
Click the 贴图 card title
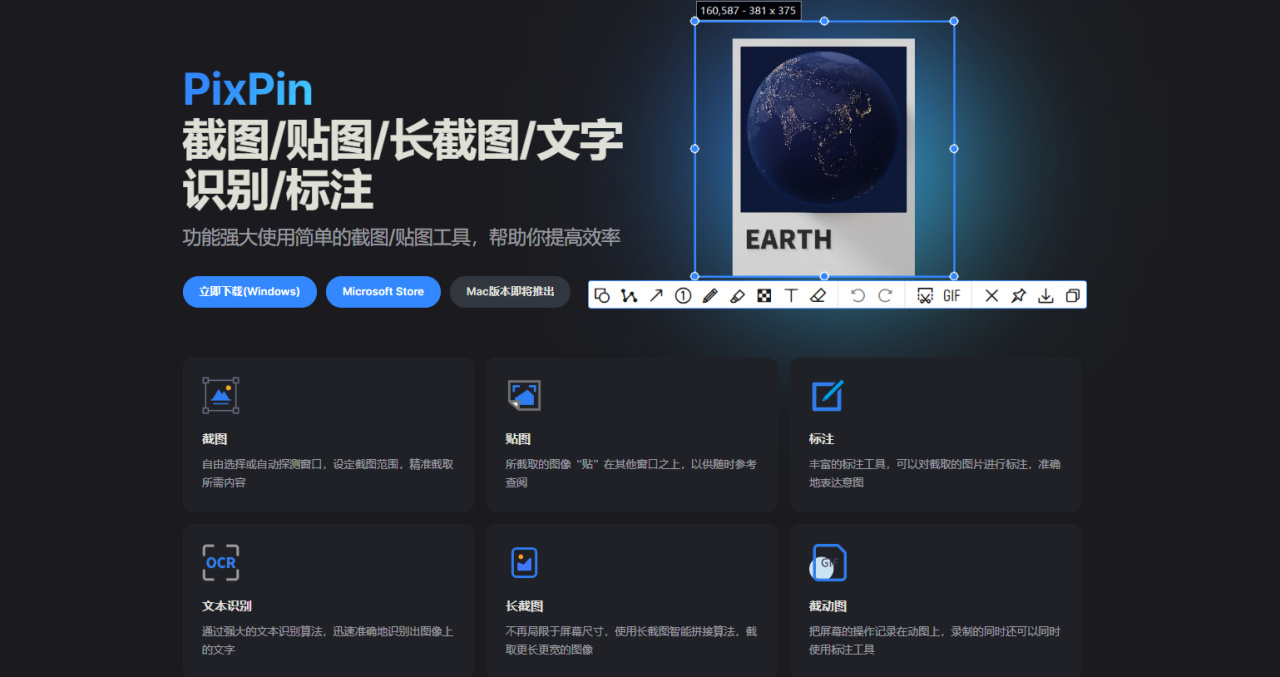click(x=518, y=439)
